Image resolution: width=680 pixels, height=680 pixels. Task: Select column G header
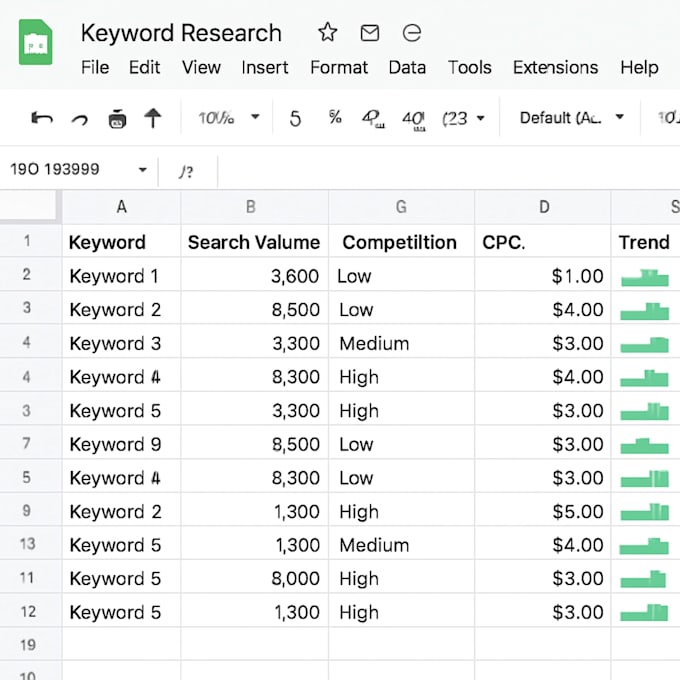point(402,207)
